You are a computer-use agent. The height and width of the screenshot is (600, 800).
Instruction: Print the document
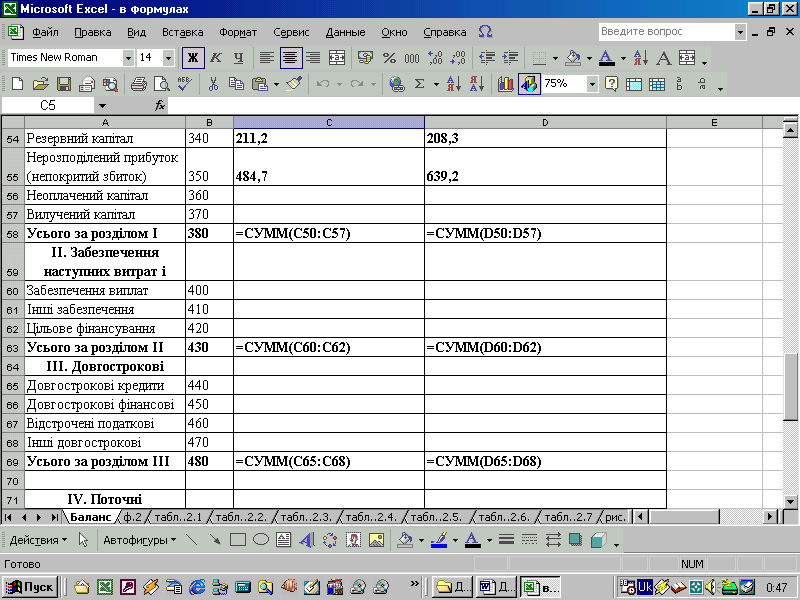pos(139,84)
